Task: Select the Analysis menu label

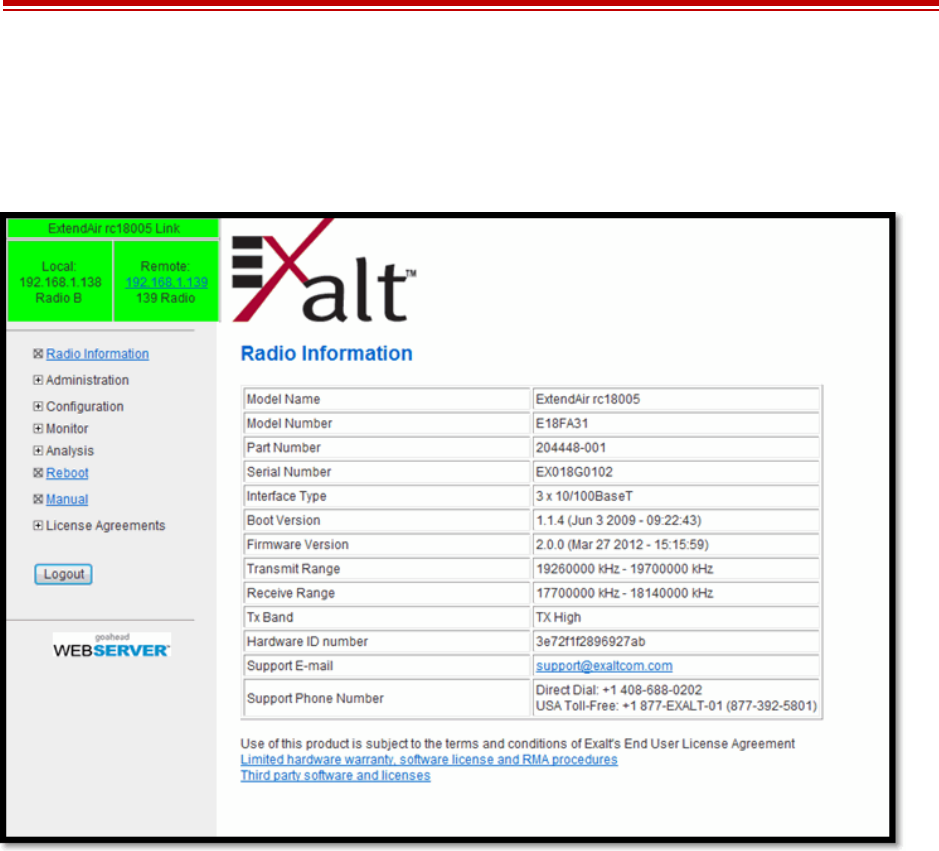Action: tap(70, 451)
